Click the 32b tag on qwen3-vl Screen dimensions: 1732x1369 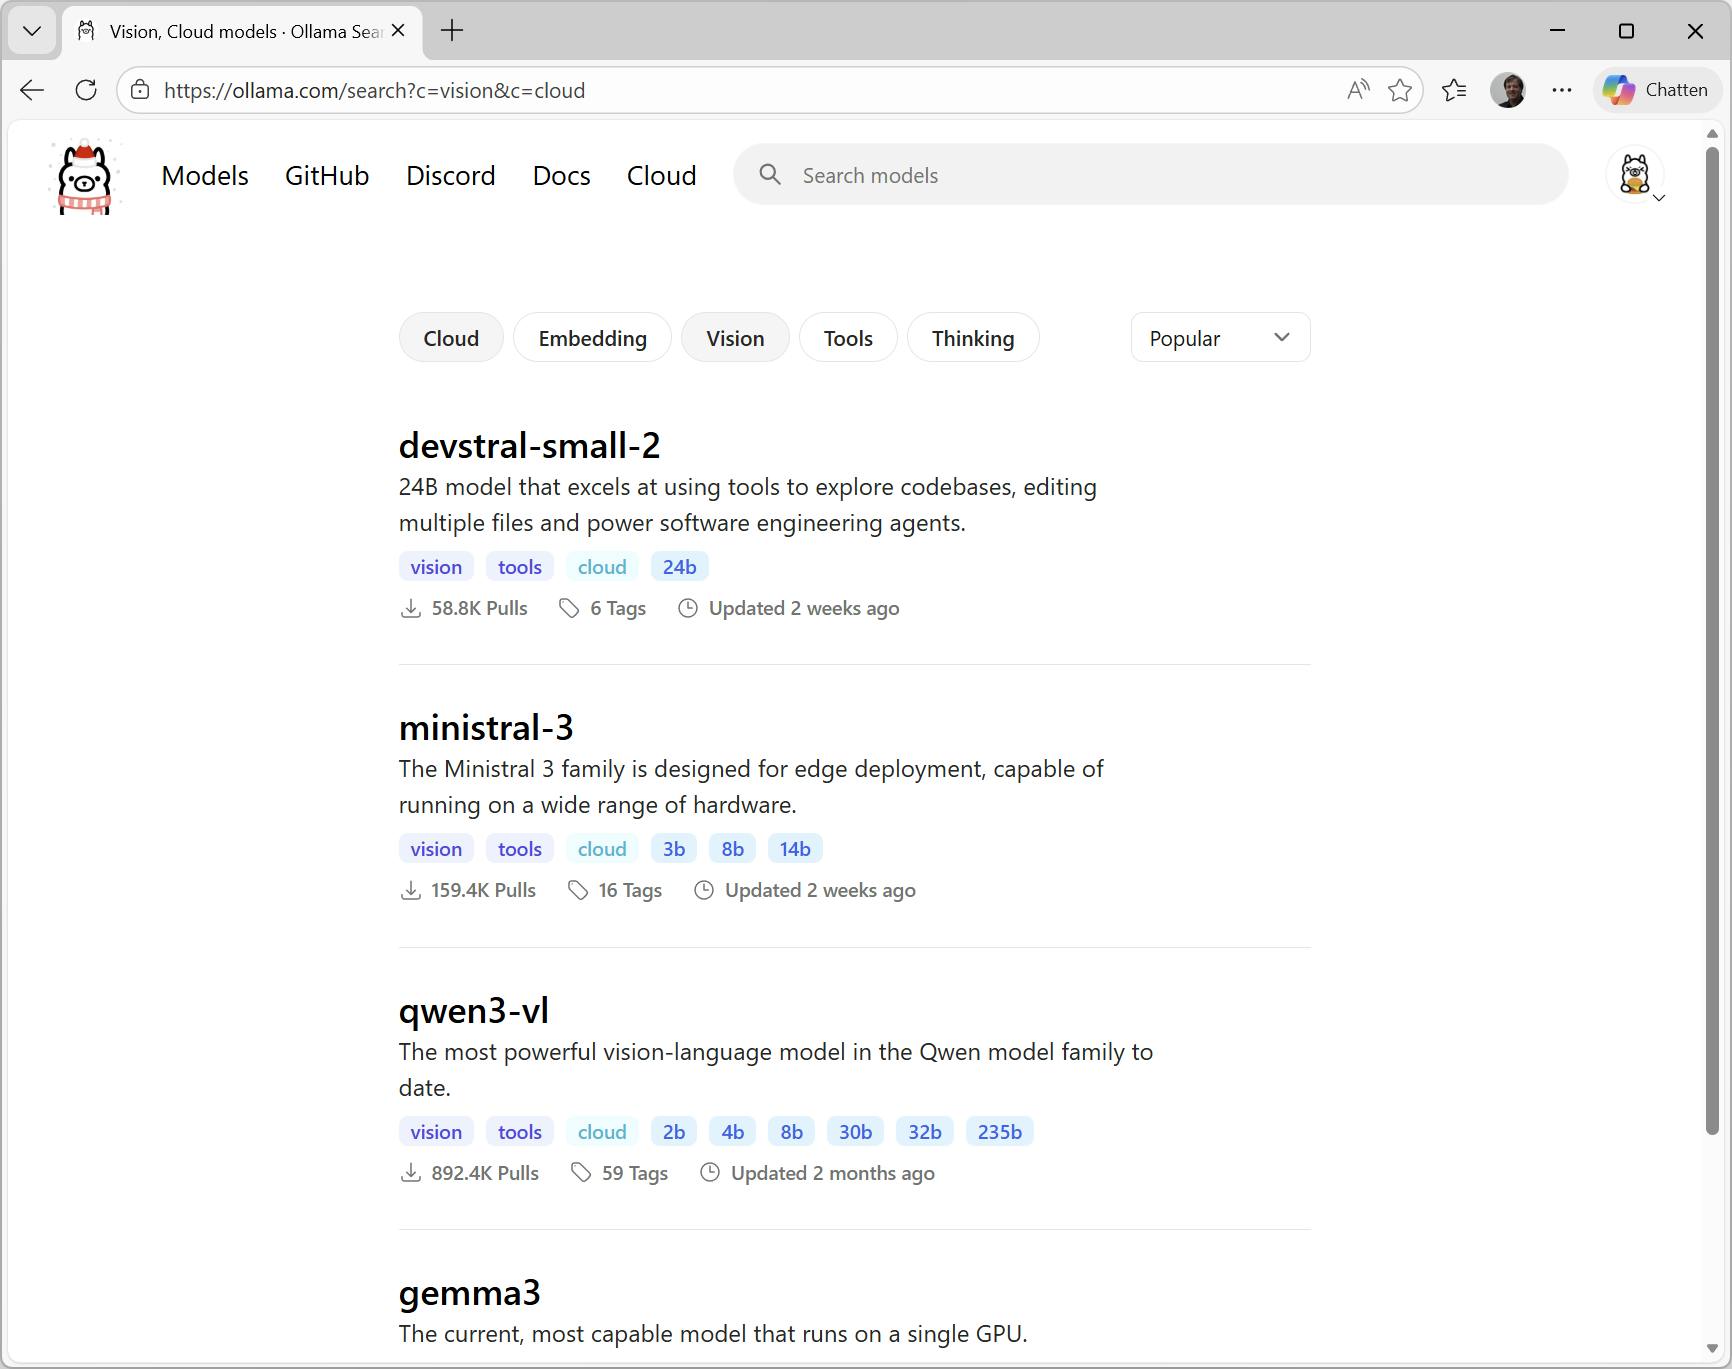click(x=925, y=1132)
